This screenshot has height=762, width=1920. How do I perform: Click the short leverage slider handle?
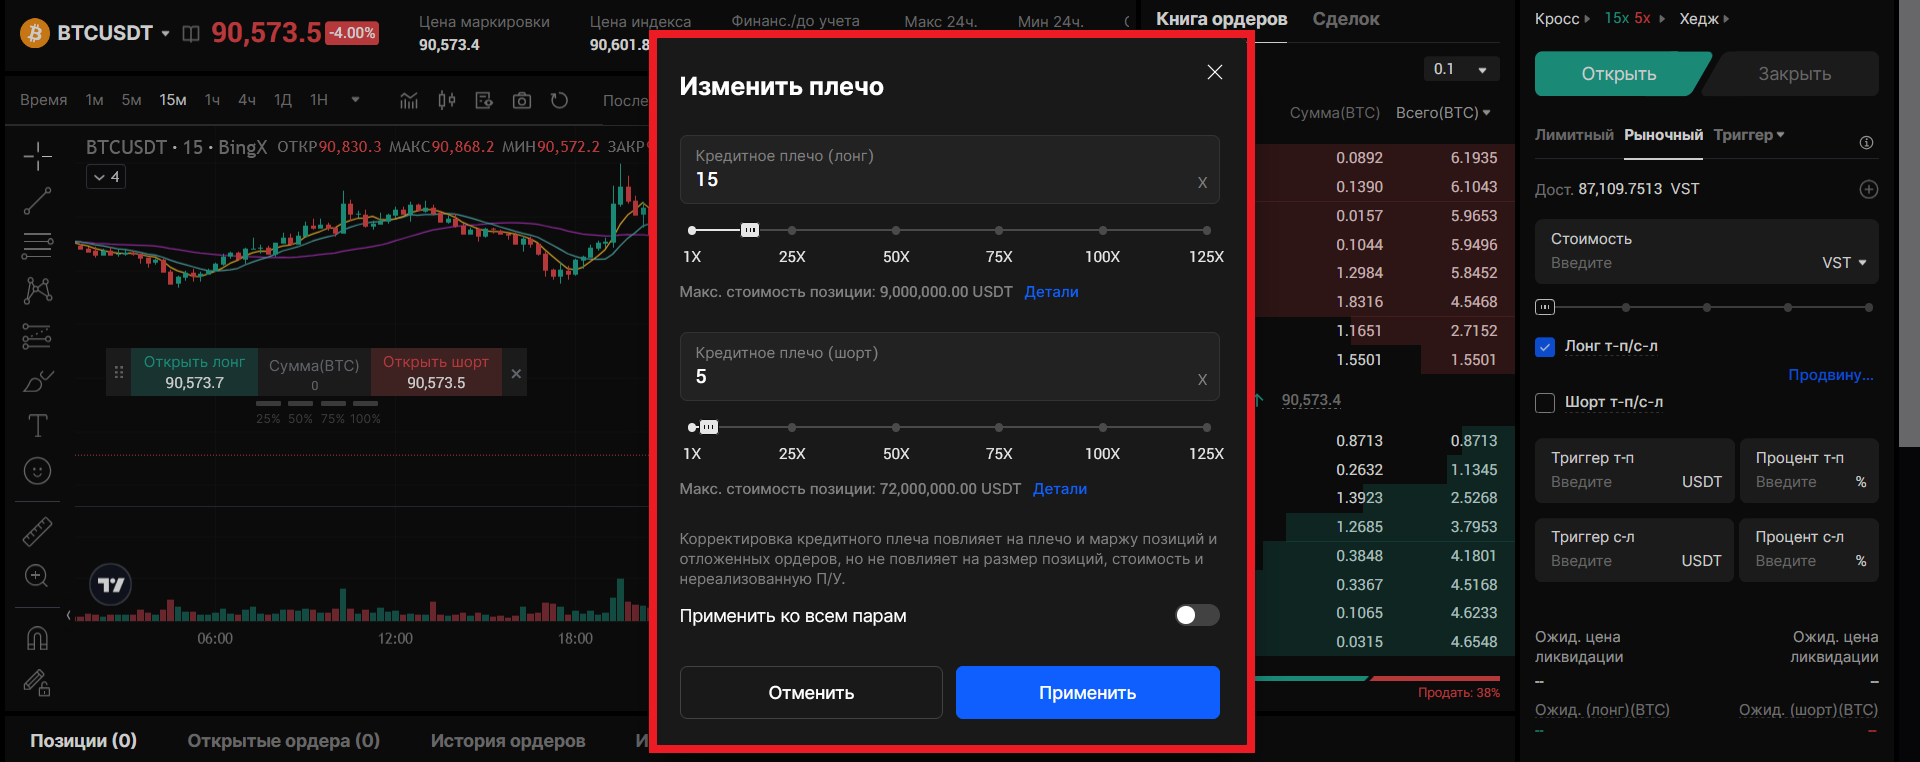coord(708,427)
